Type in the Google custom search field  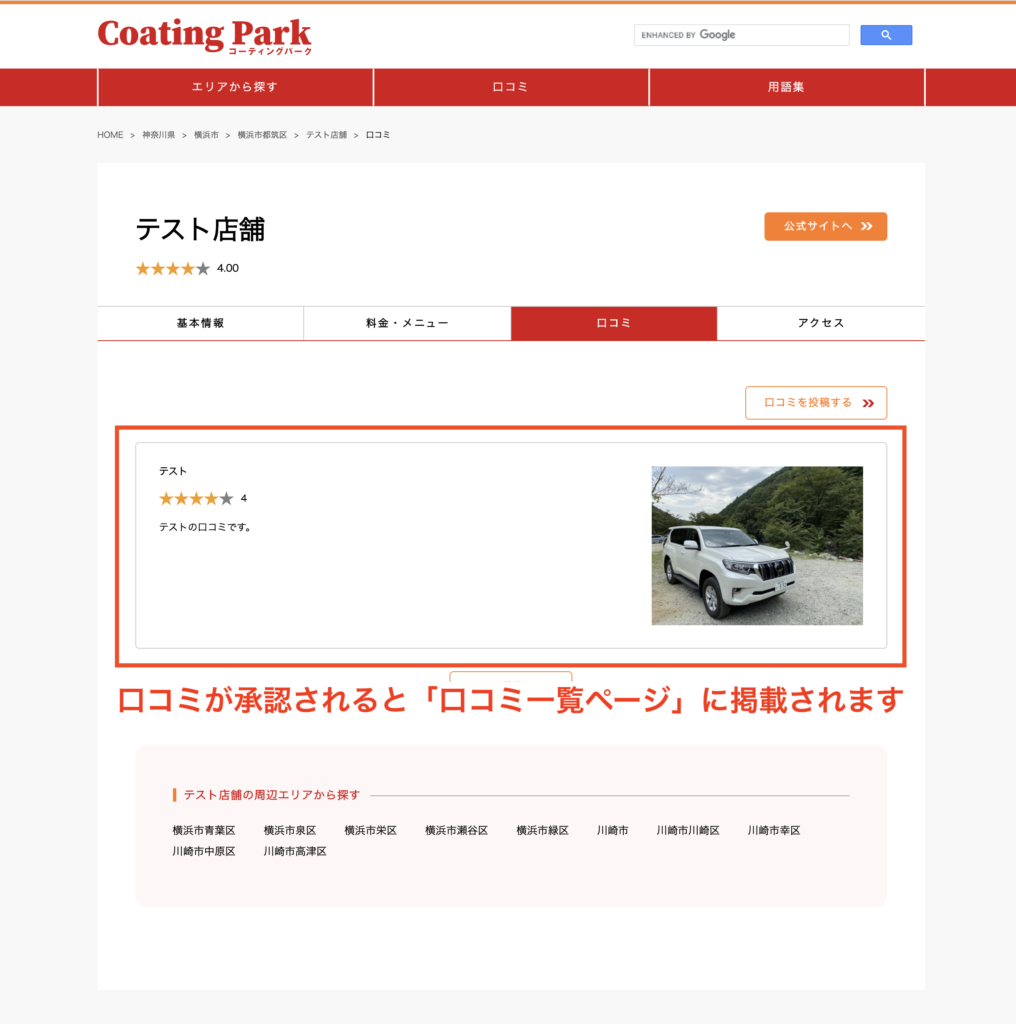pyautogui.click(x=741, y=35)
